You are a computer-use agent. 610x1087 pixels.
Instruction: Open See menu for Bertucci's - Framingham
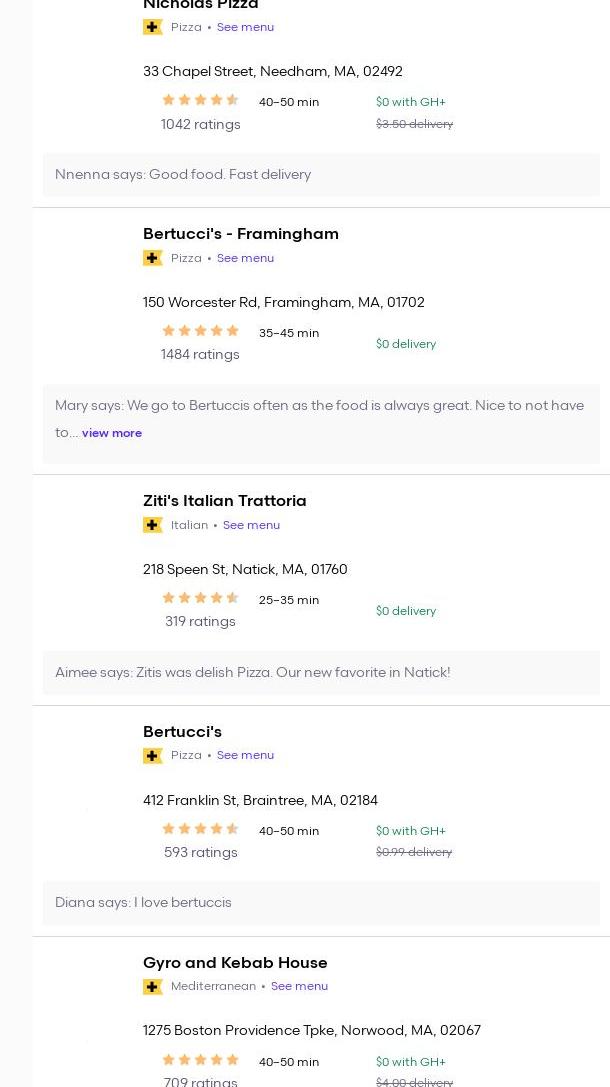pos(245,258)
